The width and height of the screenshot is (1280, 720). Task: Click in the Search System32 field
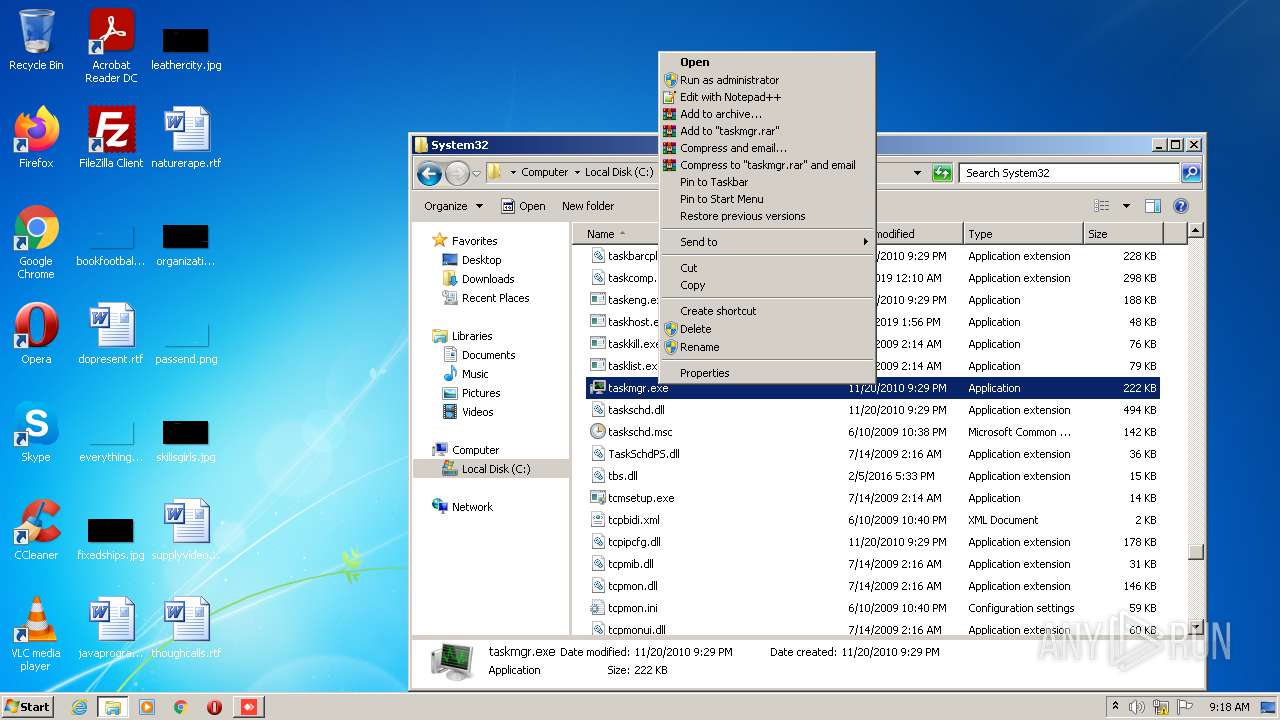(1069, 173)
